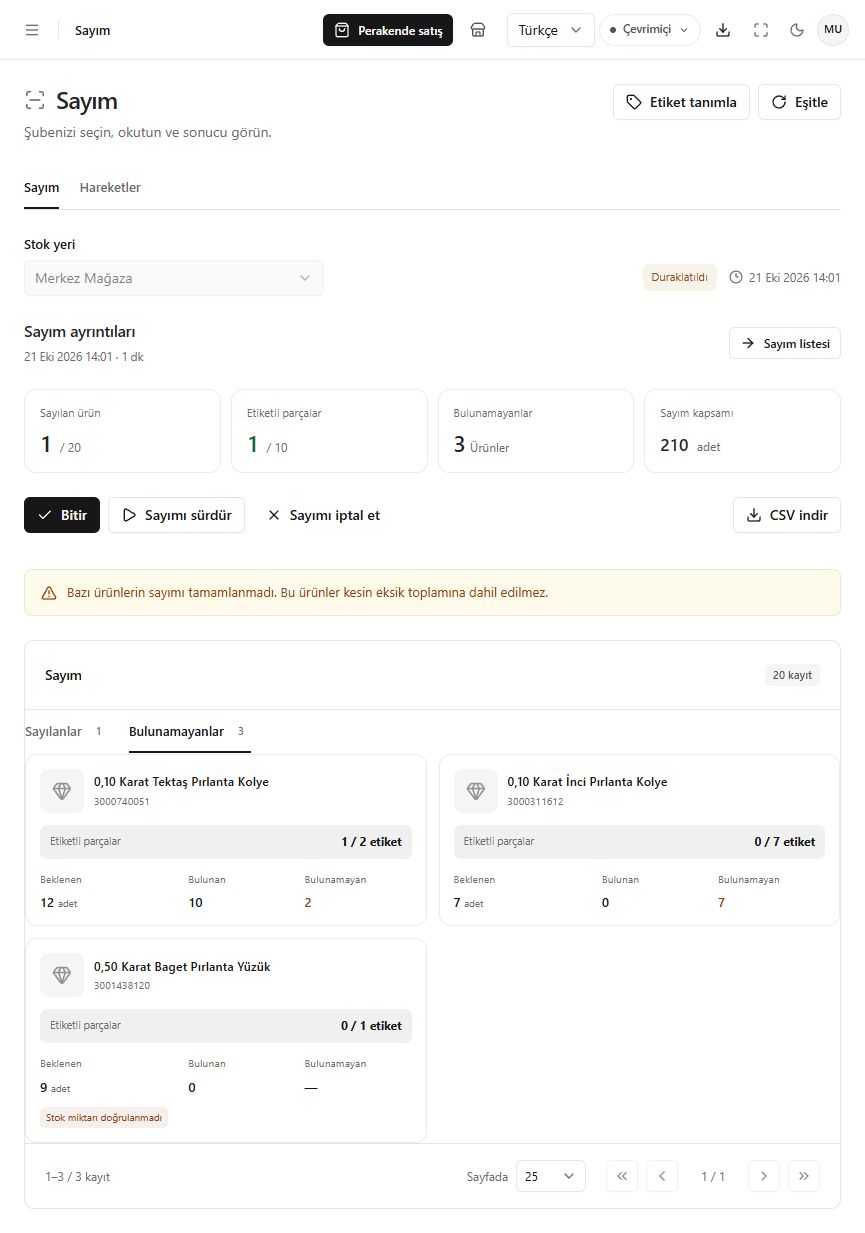Screen dimensions: 865x1233
Task: Click the download icon in top bar
Action: 723,30
